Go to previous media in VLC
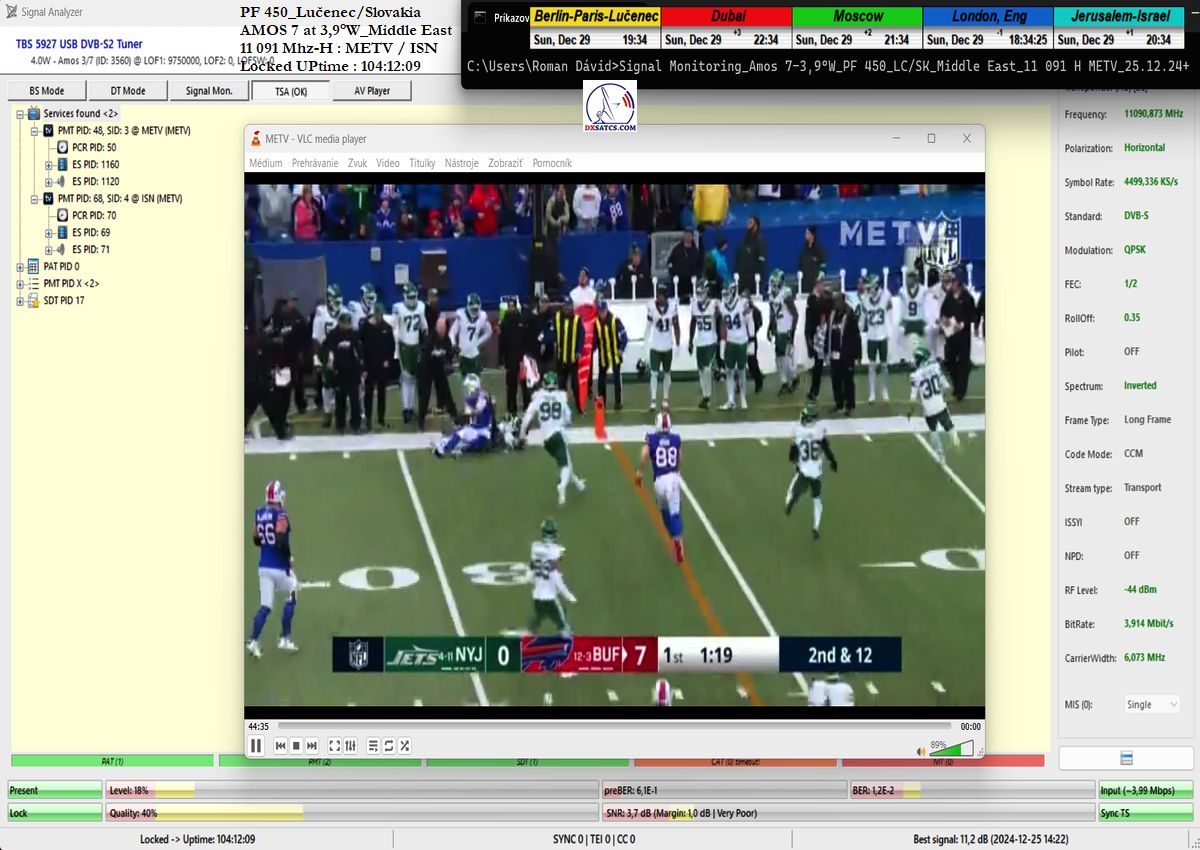Screen dimensions: 1200x850 (x=281, y=746)
